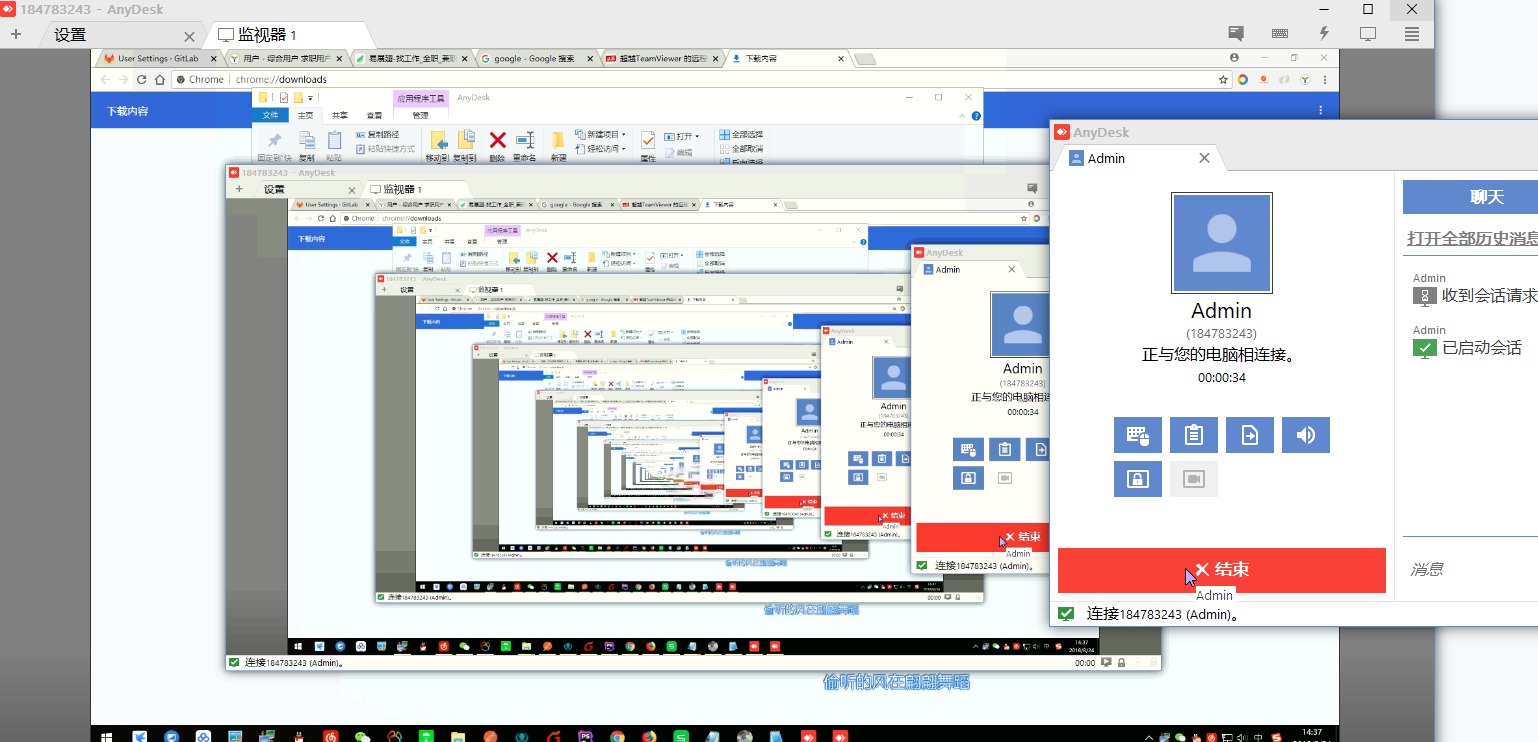The image size is (1538, 742).
Task: Close the 下载内容 Chrome tab
Action: [840, 59]
